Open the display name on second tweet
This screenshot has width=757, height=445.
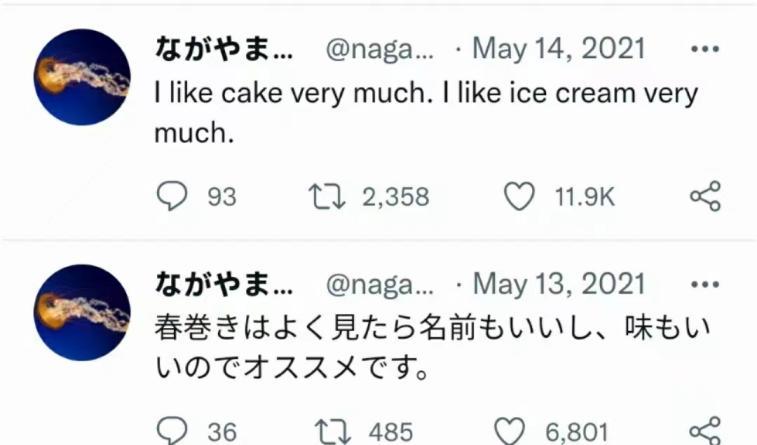[223, 284]
